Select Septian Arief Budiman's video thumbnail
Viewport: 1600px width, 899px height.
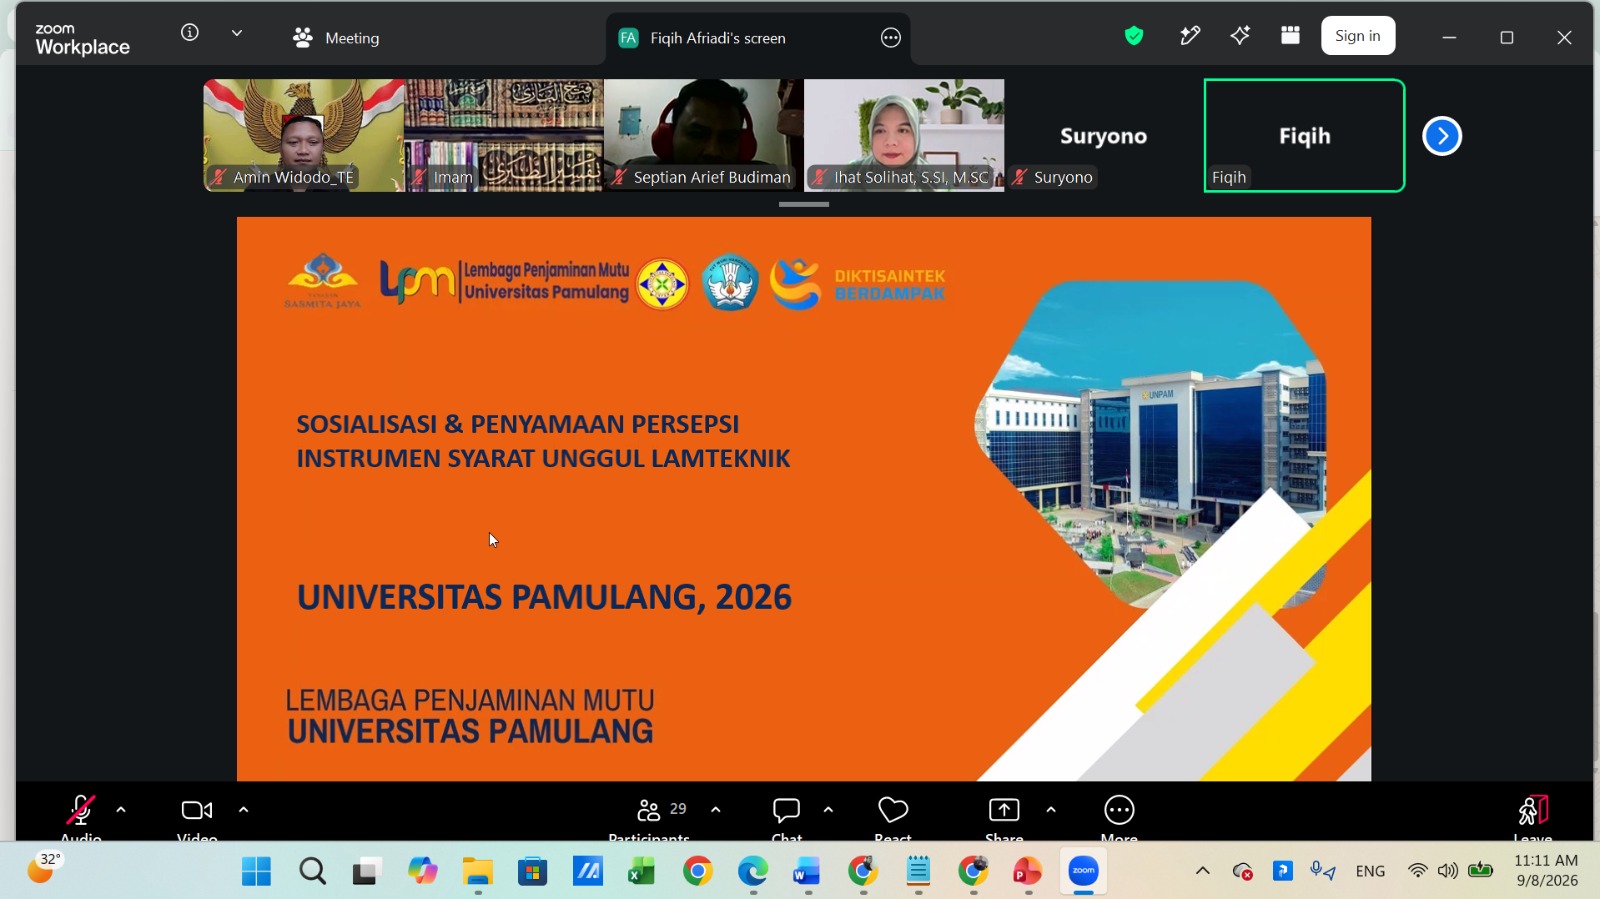coord(704,135)
